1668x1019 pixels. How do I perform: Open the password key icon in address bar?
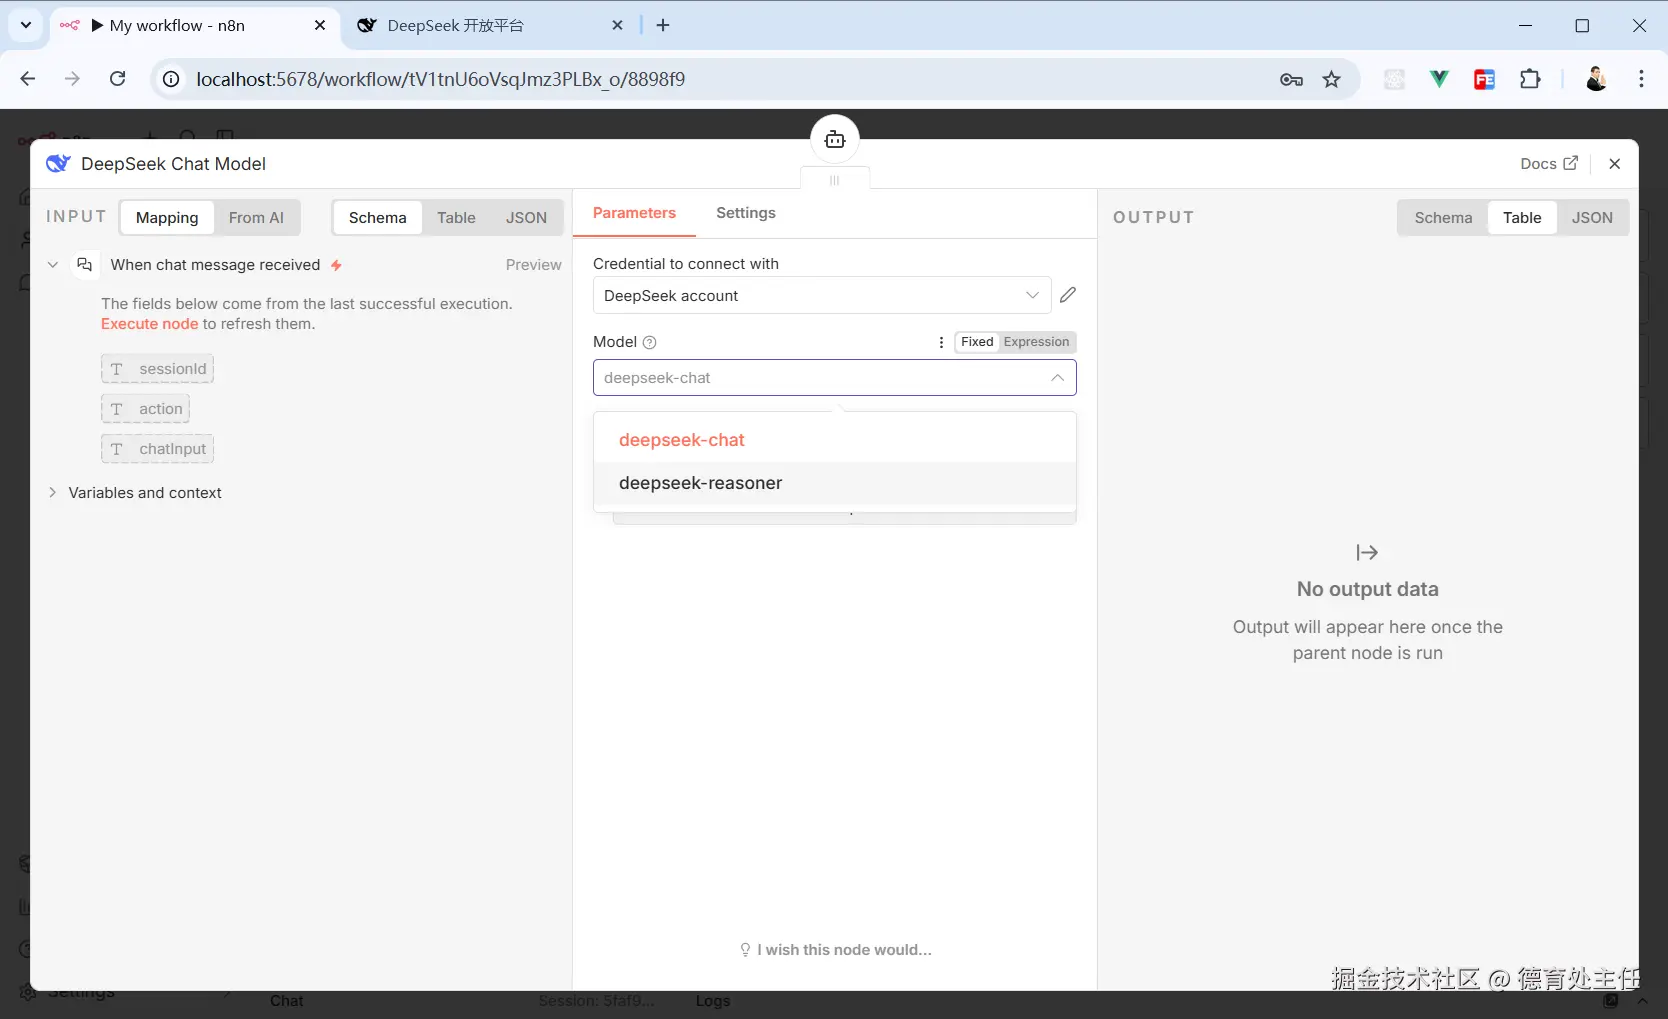(1291, 79)
